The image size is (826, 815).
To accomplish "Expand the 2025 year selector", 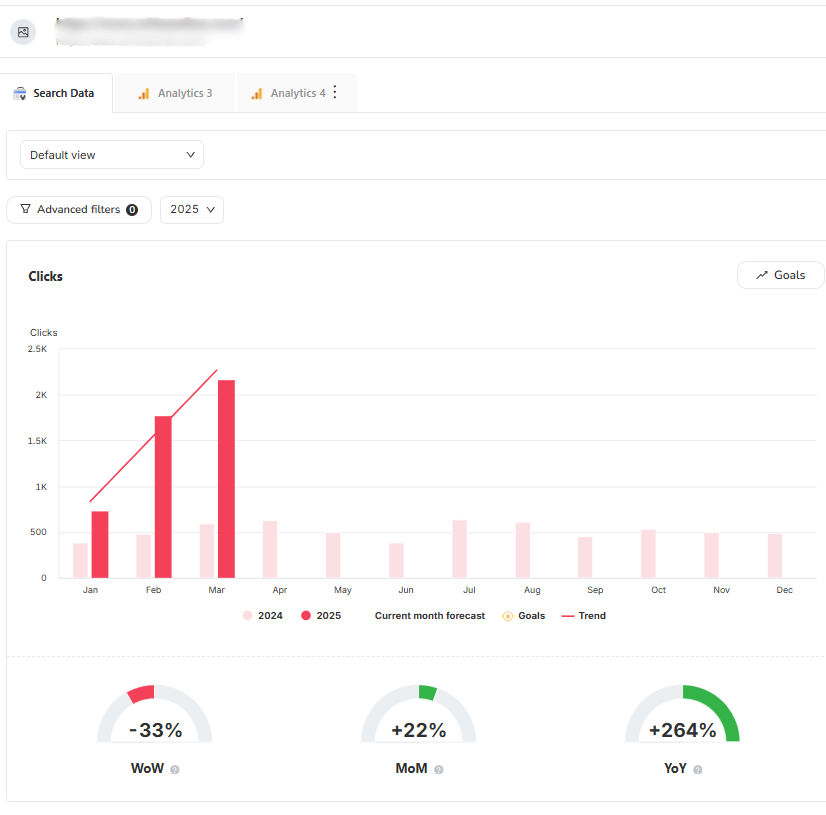I will click(192, 210).
